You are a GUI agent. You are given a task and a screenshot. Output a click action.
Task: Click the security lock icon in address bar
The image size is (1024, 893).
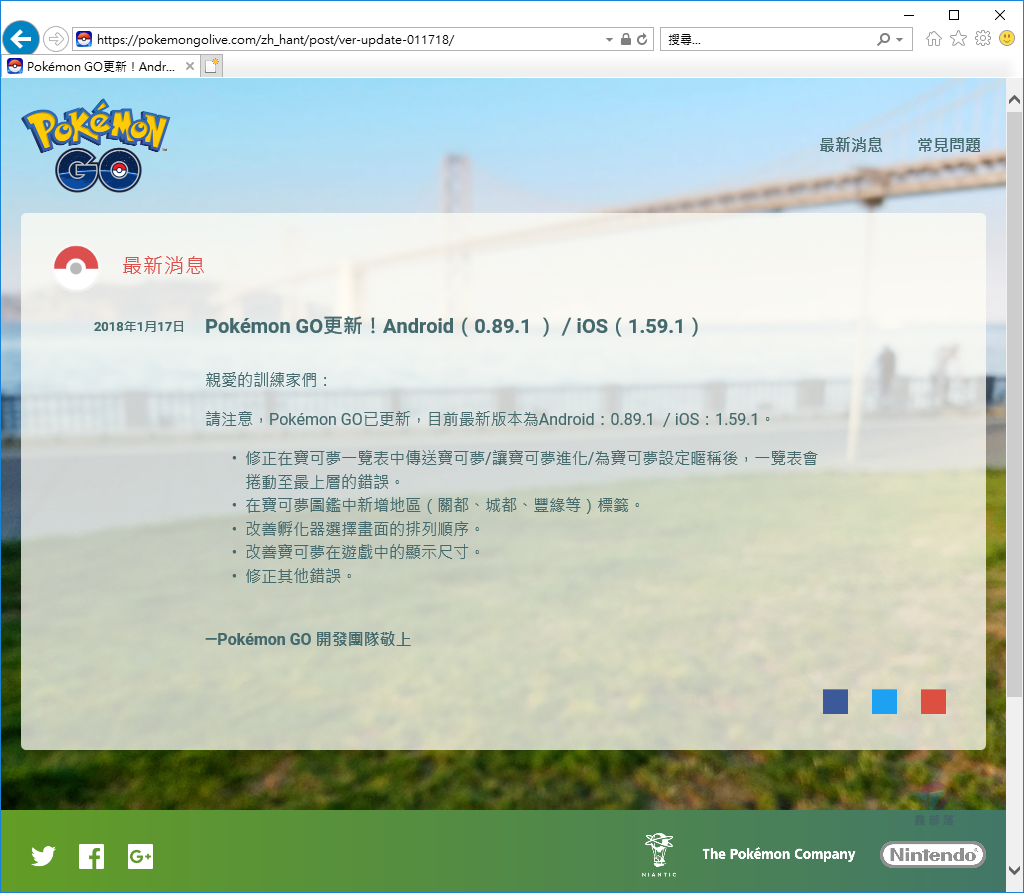coord(626,39)
